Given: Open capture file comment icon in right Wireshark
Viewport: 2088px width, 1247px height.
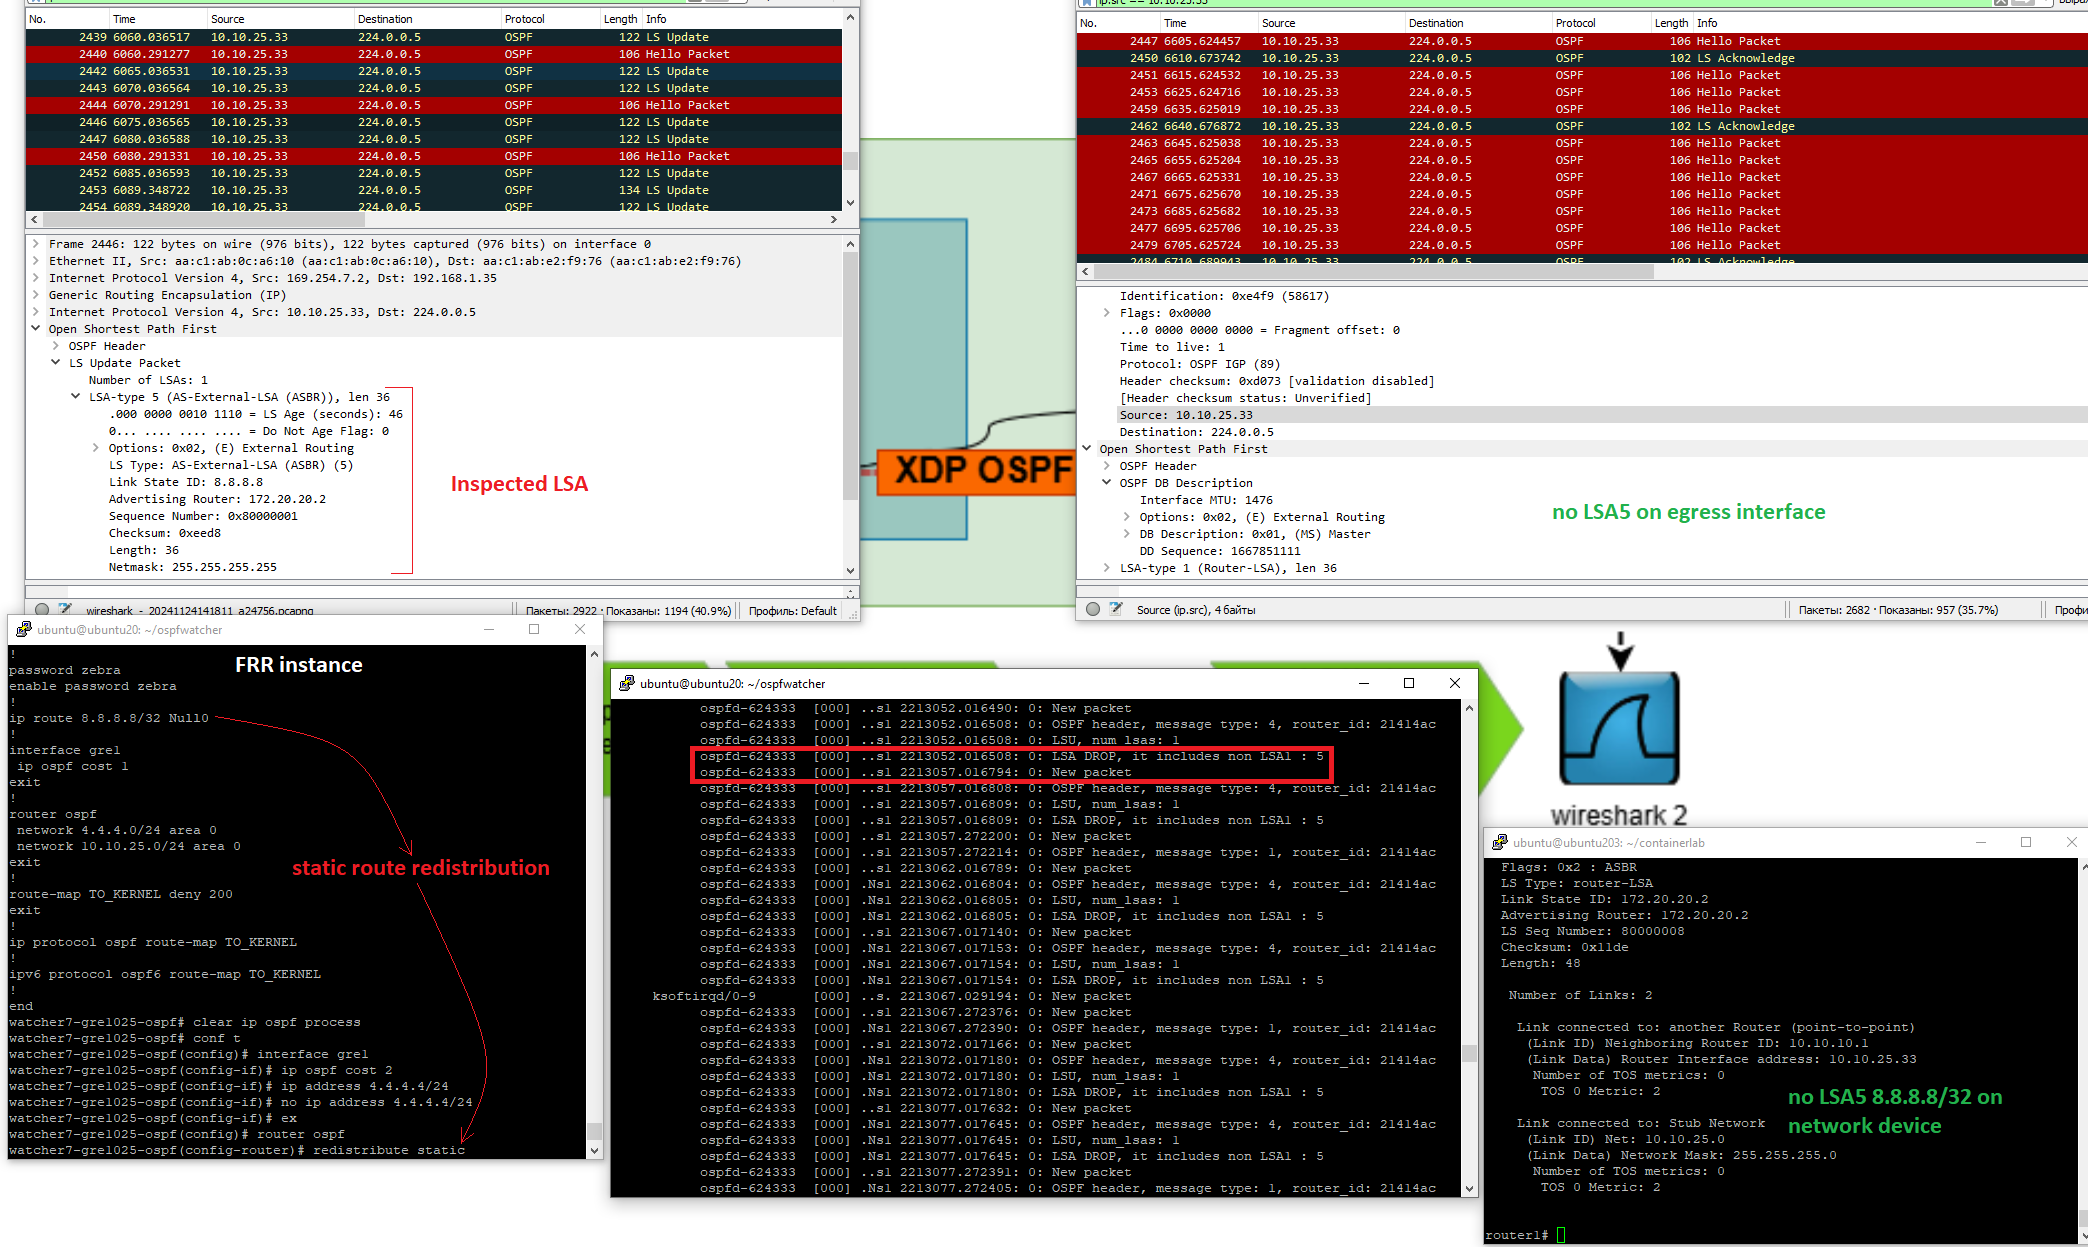Looking at the screenshot, I should pyautogui.click(x=1116, y=609).
